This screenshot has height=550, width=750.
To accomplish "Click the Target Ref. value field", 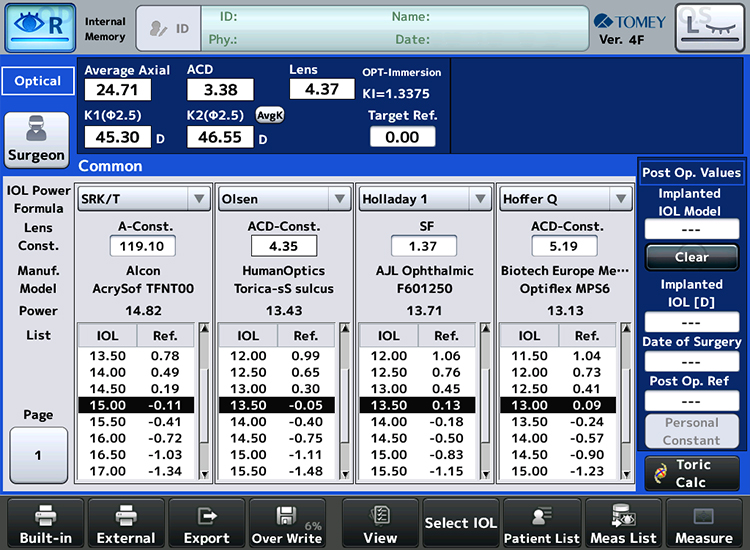I will point(402,137).
